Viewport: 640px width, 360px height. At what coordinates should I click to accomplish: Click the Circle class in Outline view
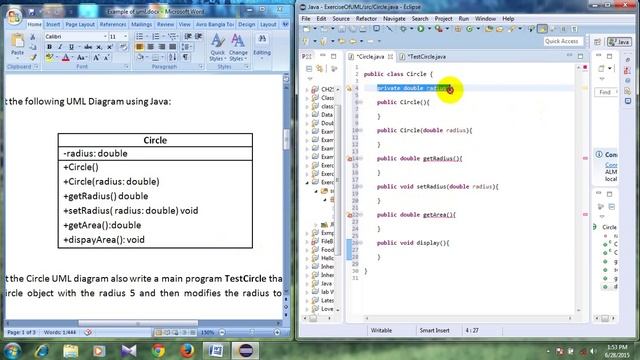tap(609, 227)
